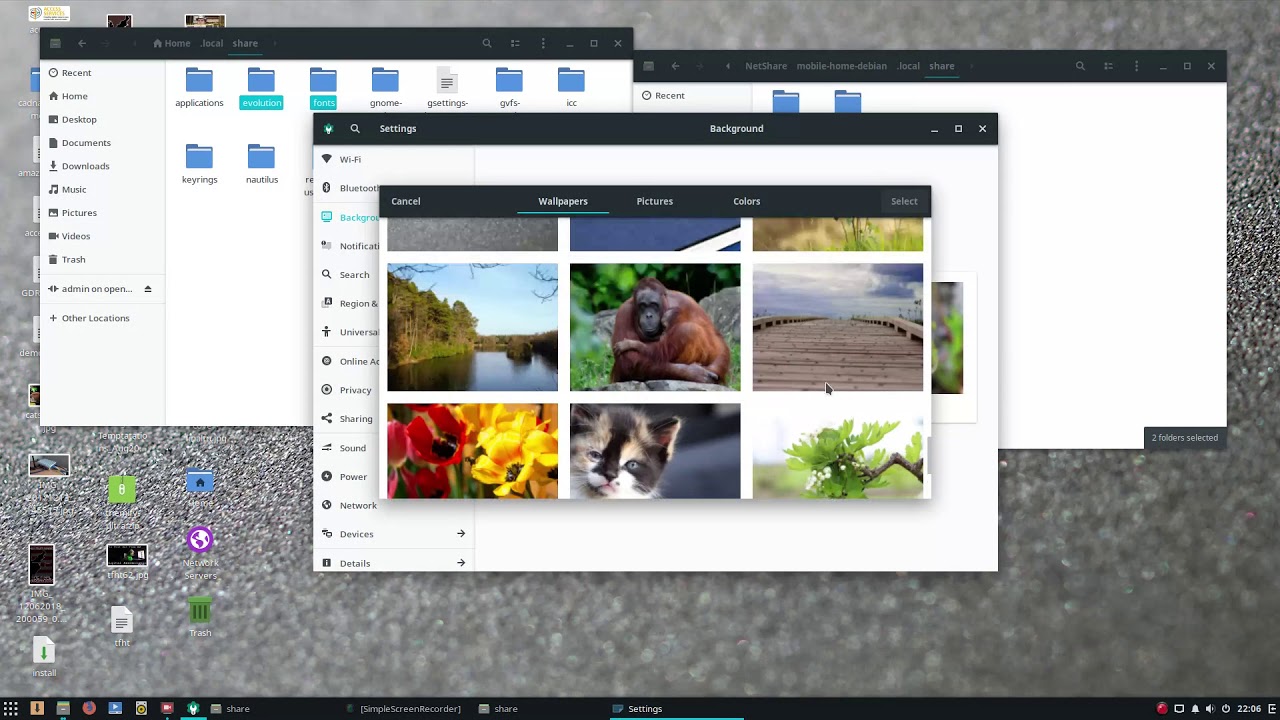1280x720 pixels.
Task: Open Music in file manager sidebar
Action: click(103, 189)
